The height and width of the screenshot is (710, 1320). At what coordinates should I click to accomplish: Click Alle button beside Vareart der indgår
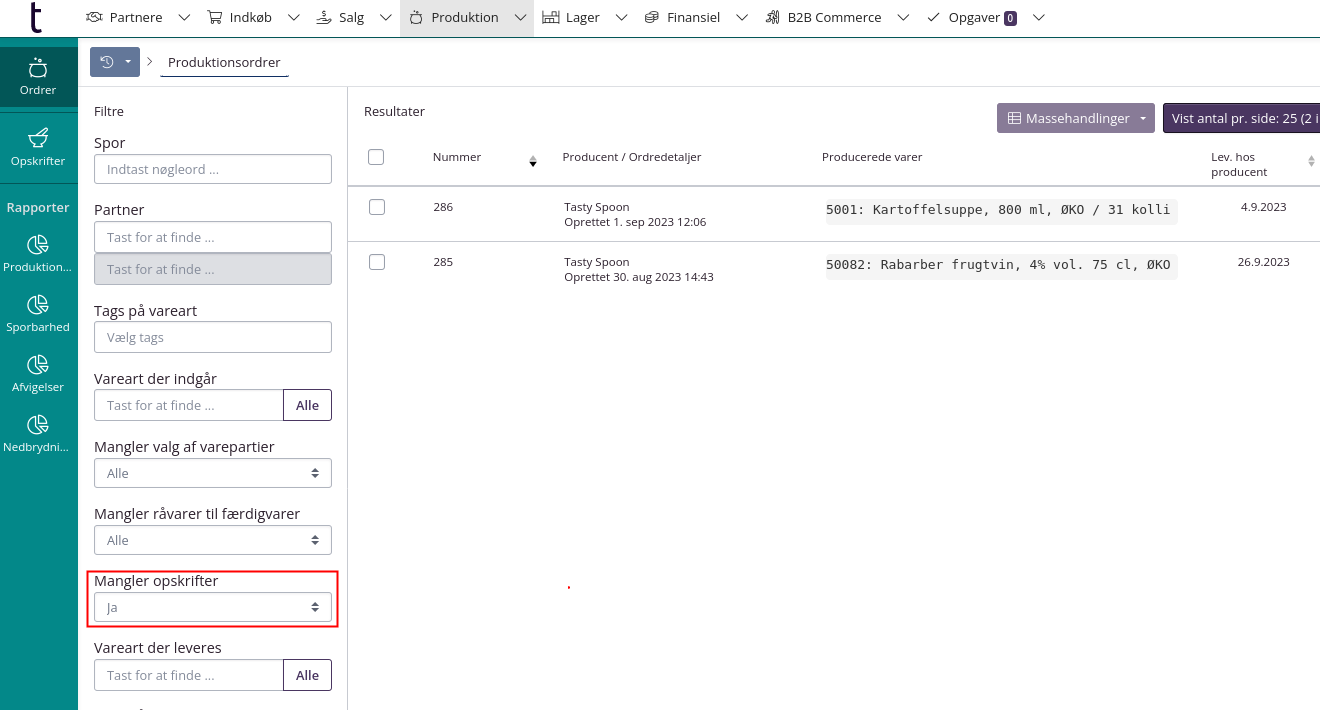[307, 405]
